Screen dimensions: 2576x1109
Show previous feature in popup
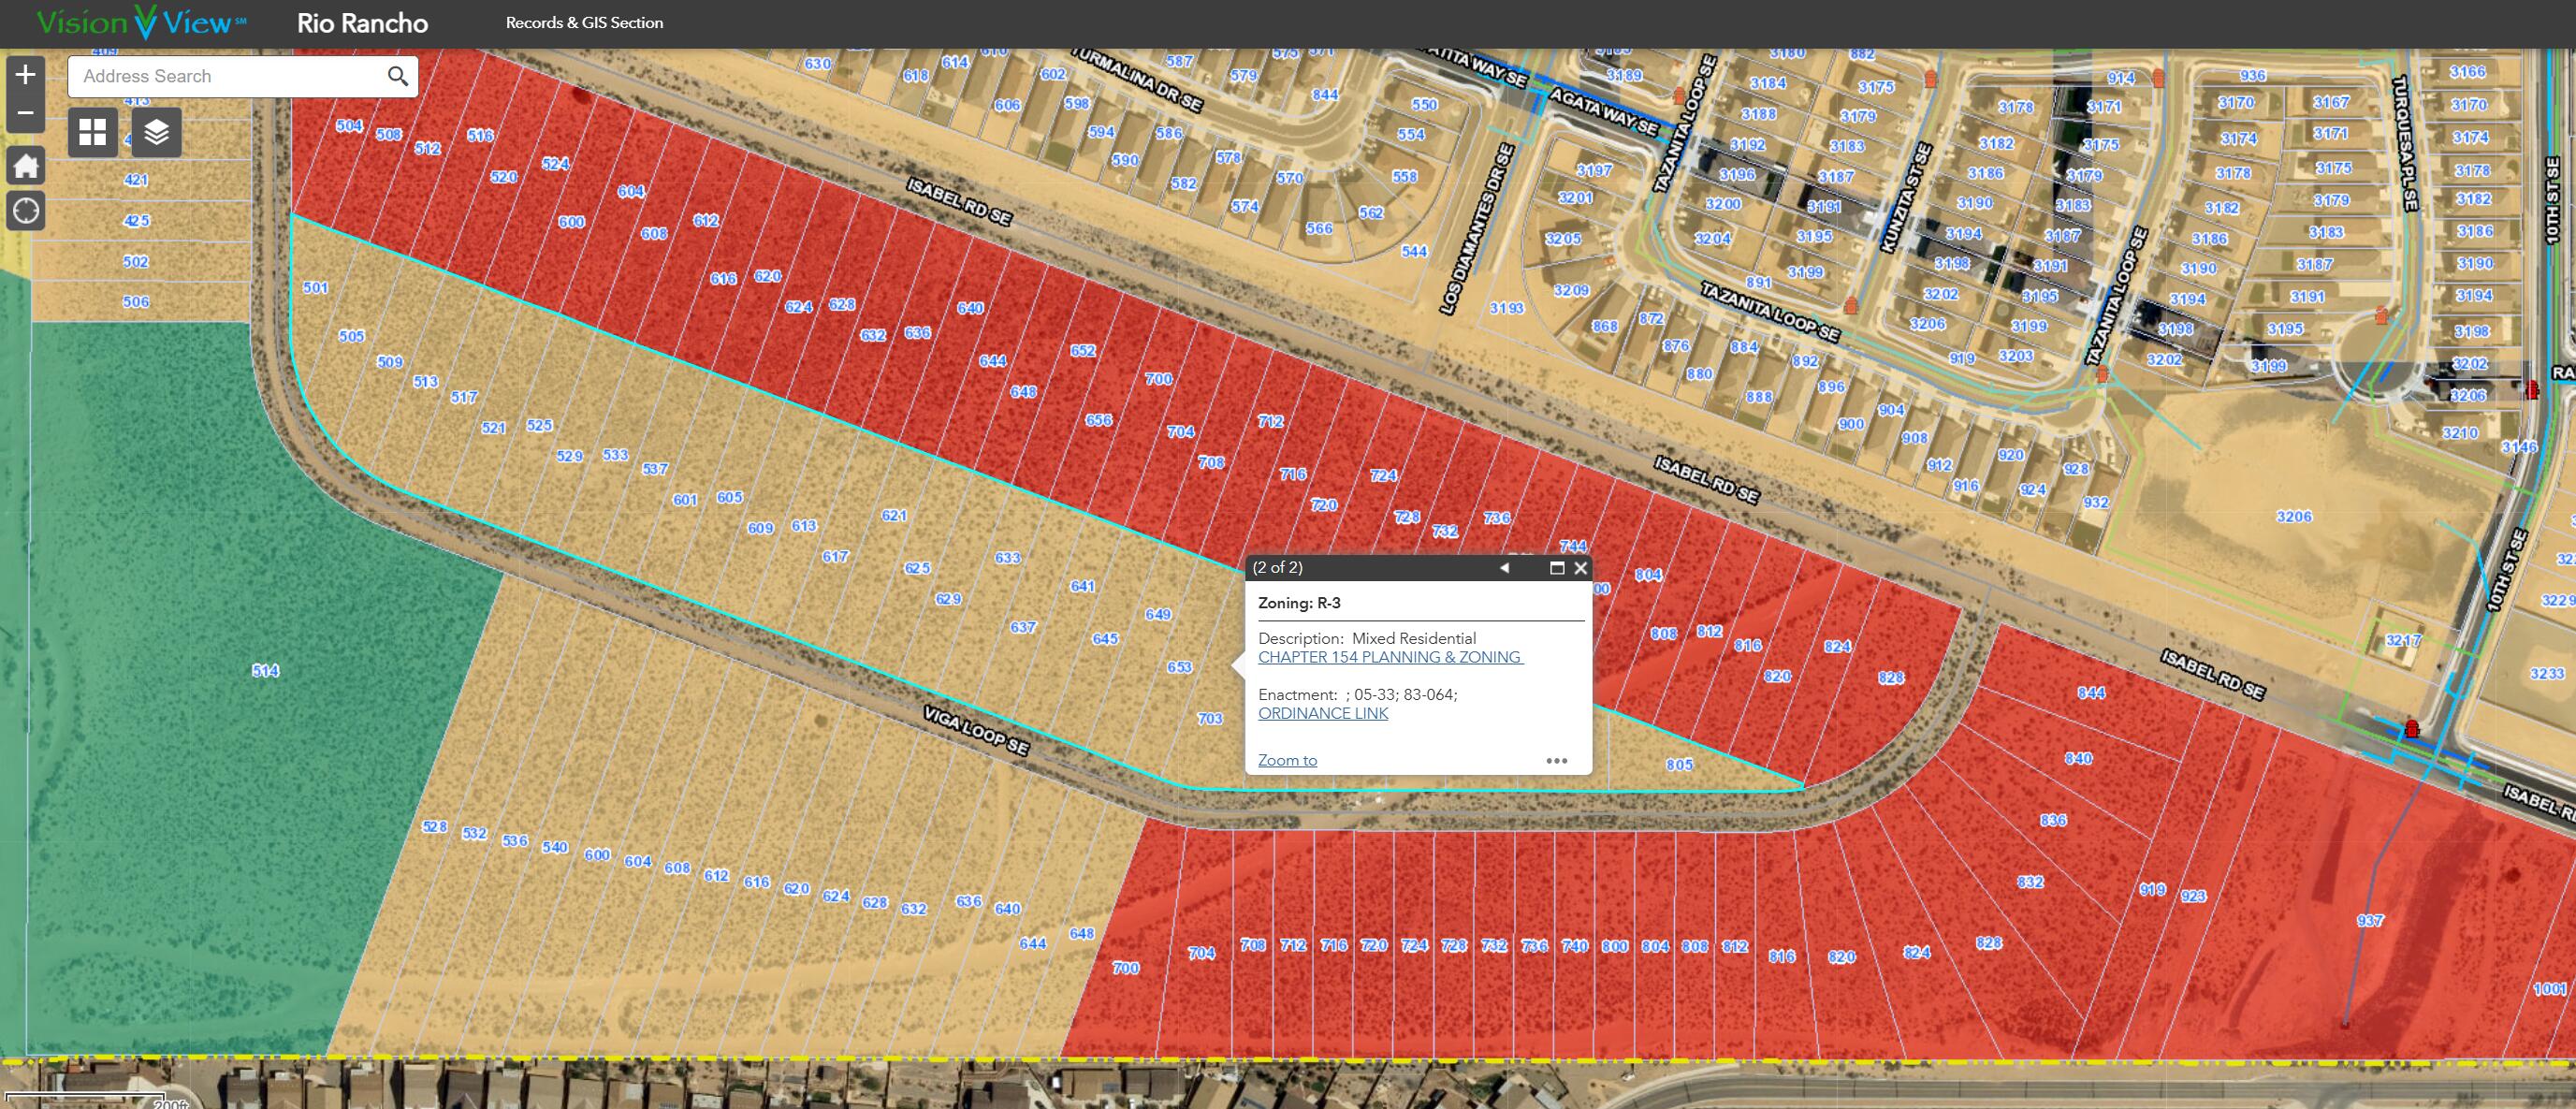[1503, 568]
